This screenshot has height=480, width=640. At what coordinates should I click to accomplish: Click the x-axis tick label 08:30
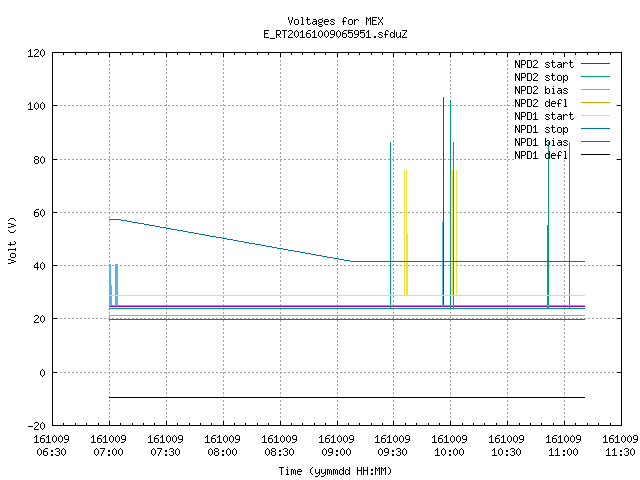point(279,452)
